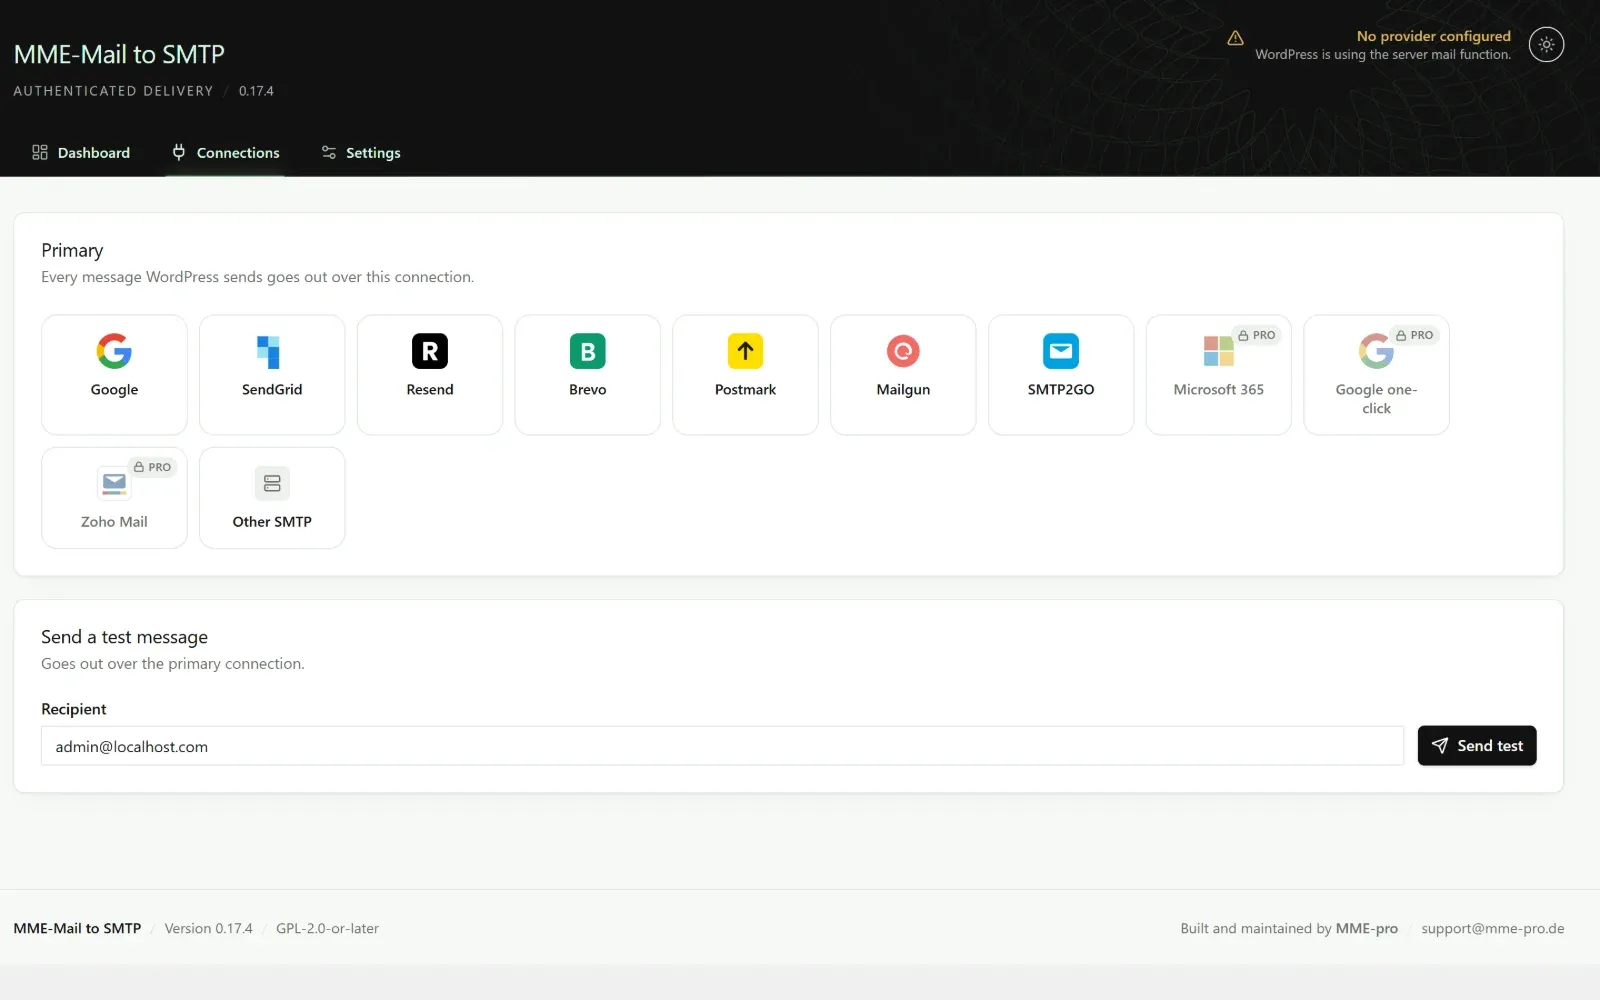Click 'Version 0.17.4' in the footer
Screen dimensions: 1600x1000
[x=208, y=928]
